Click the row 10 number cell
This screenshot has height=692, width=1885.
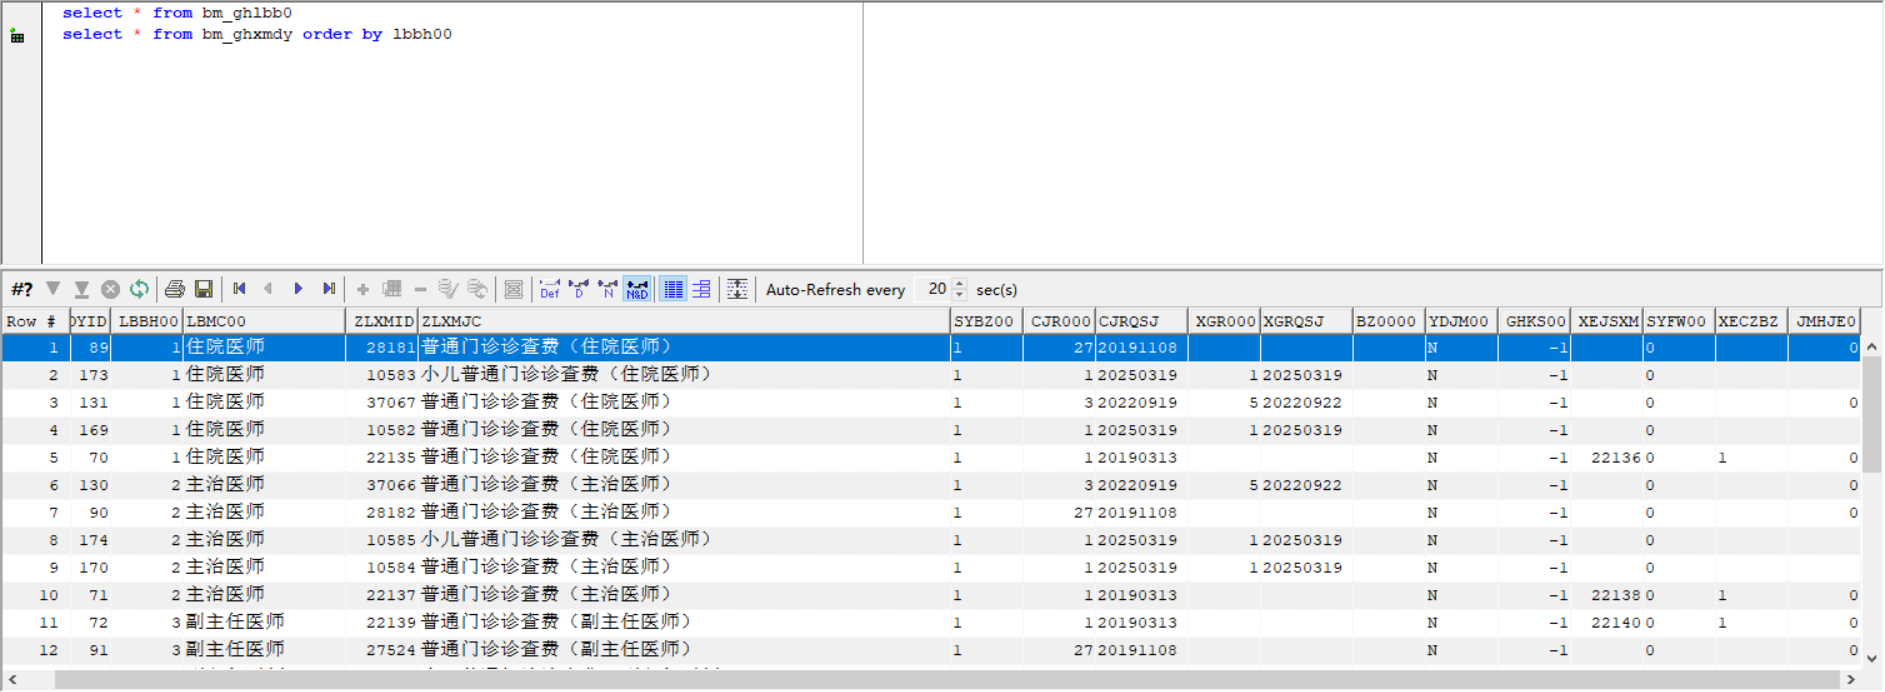[34, 595]
